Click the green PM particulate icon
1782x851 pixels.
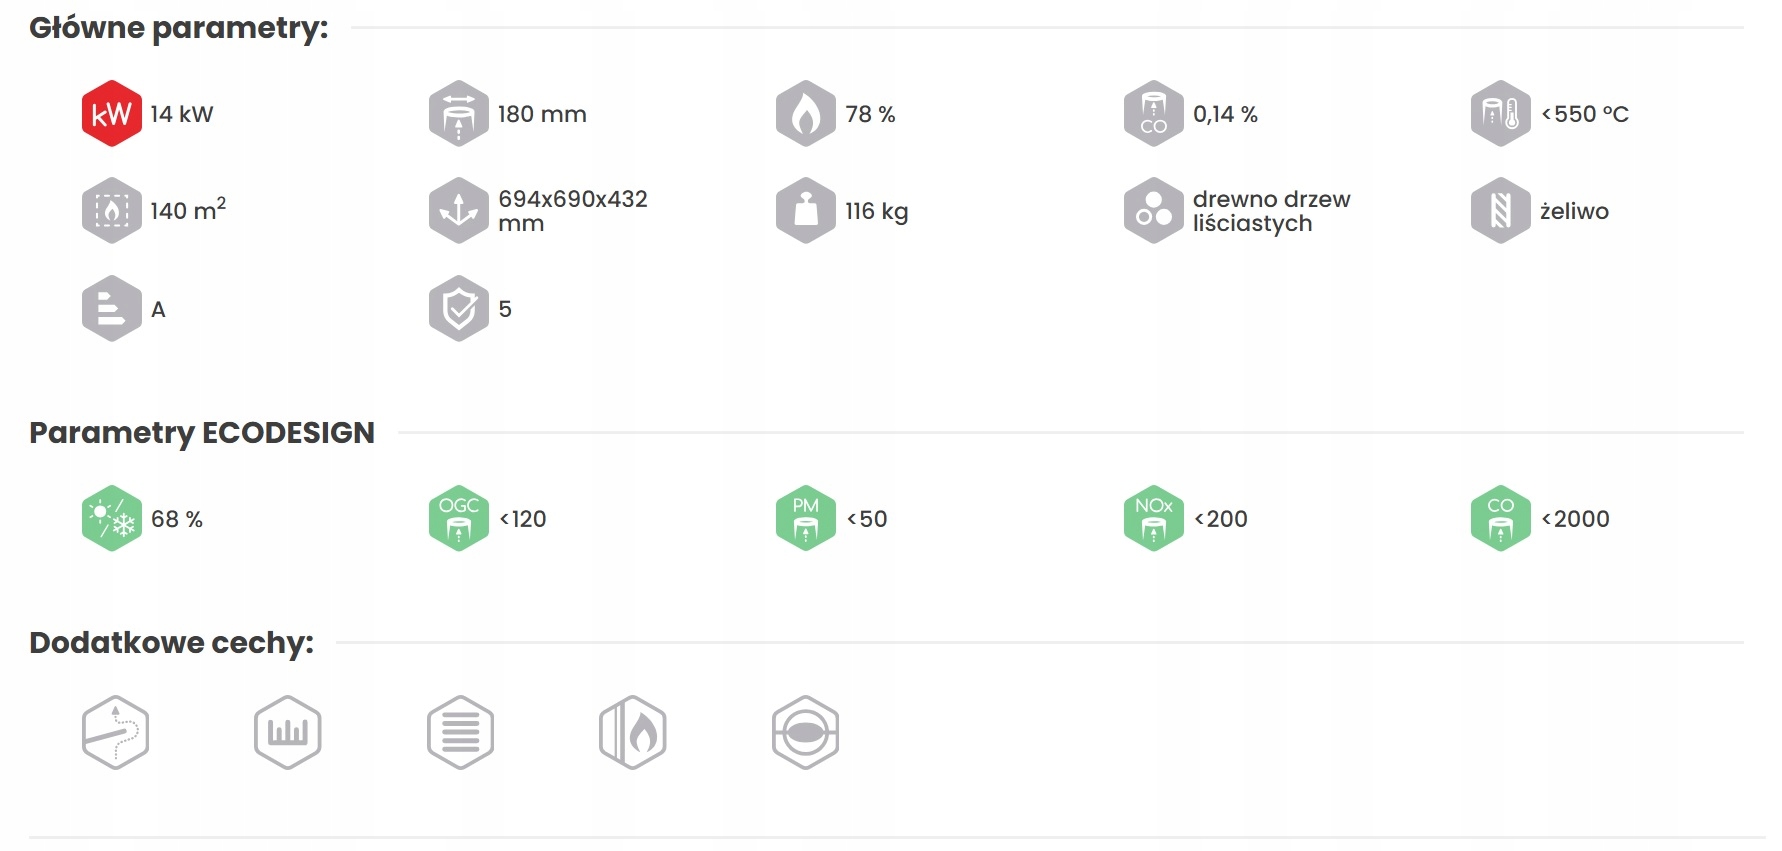[x=805, y=519]
